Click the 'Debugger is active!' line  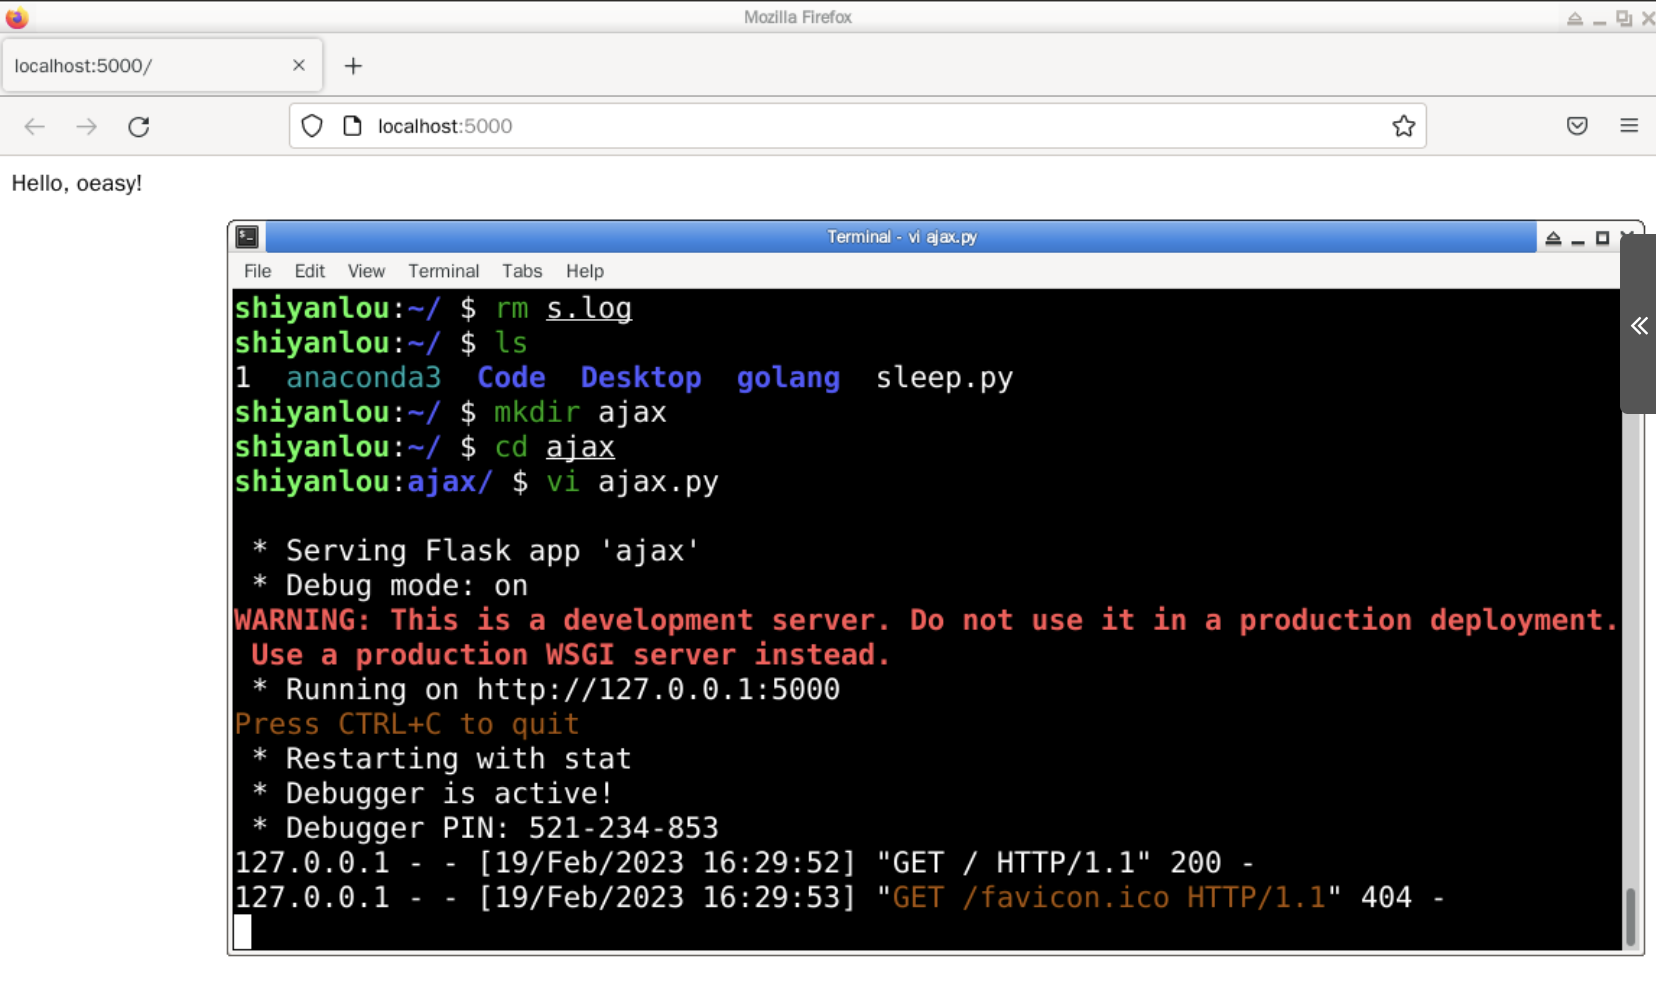[x=433, y=793]
